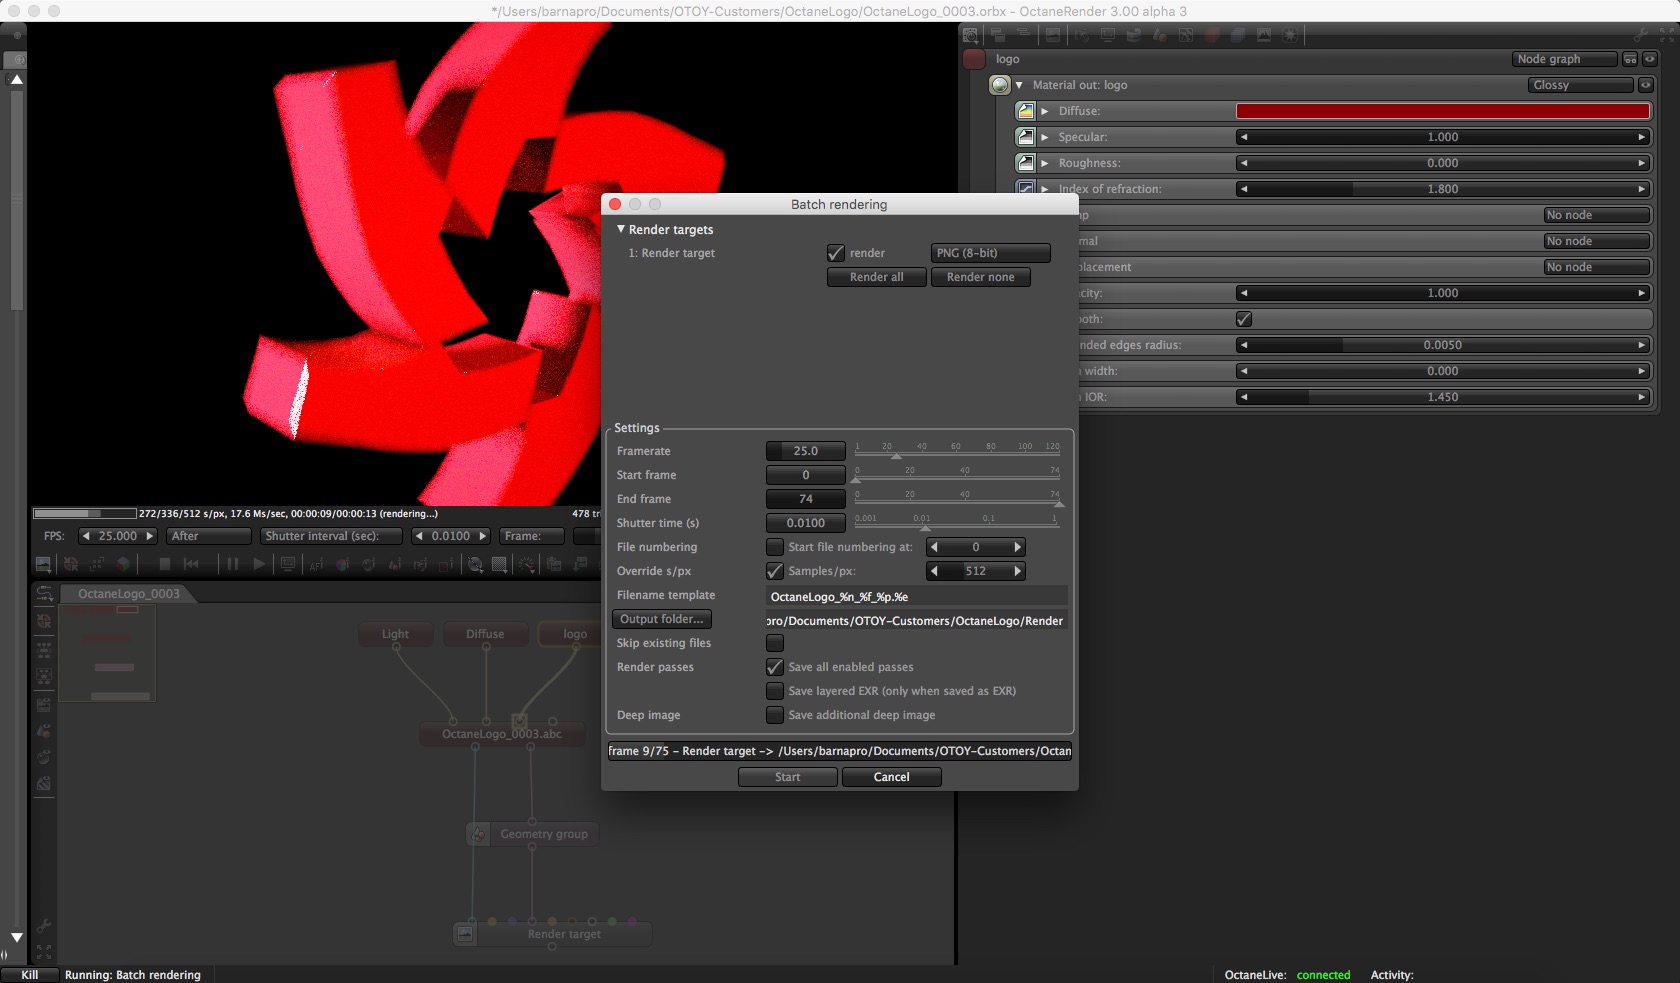
Task: Enable Save additional deep image checkbox
Action: pyautogui.click(x=775, y=715)
